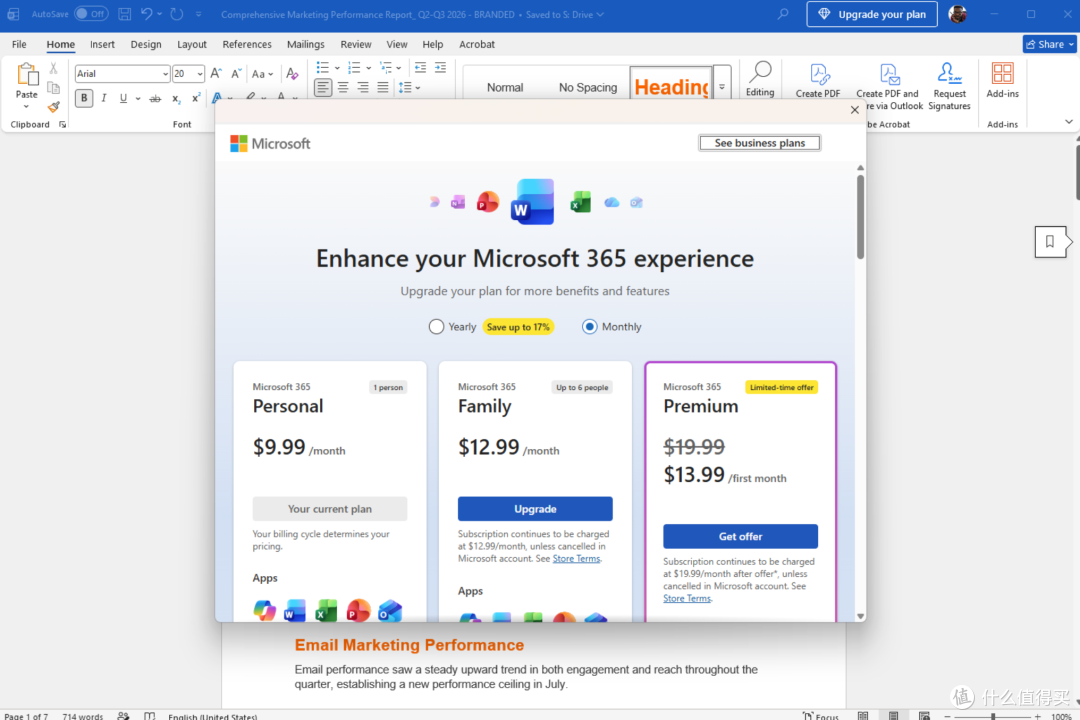Screen dimensions: 1080x720
Task: Open the bookmark side panel icon
Action: [1050, 241]
